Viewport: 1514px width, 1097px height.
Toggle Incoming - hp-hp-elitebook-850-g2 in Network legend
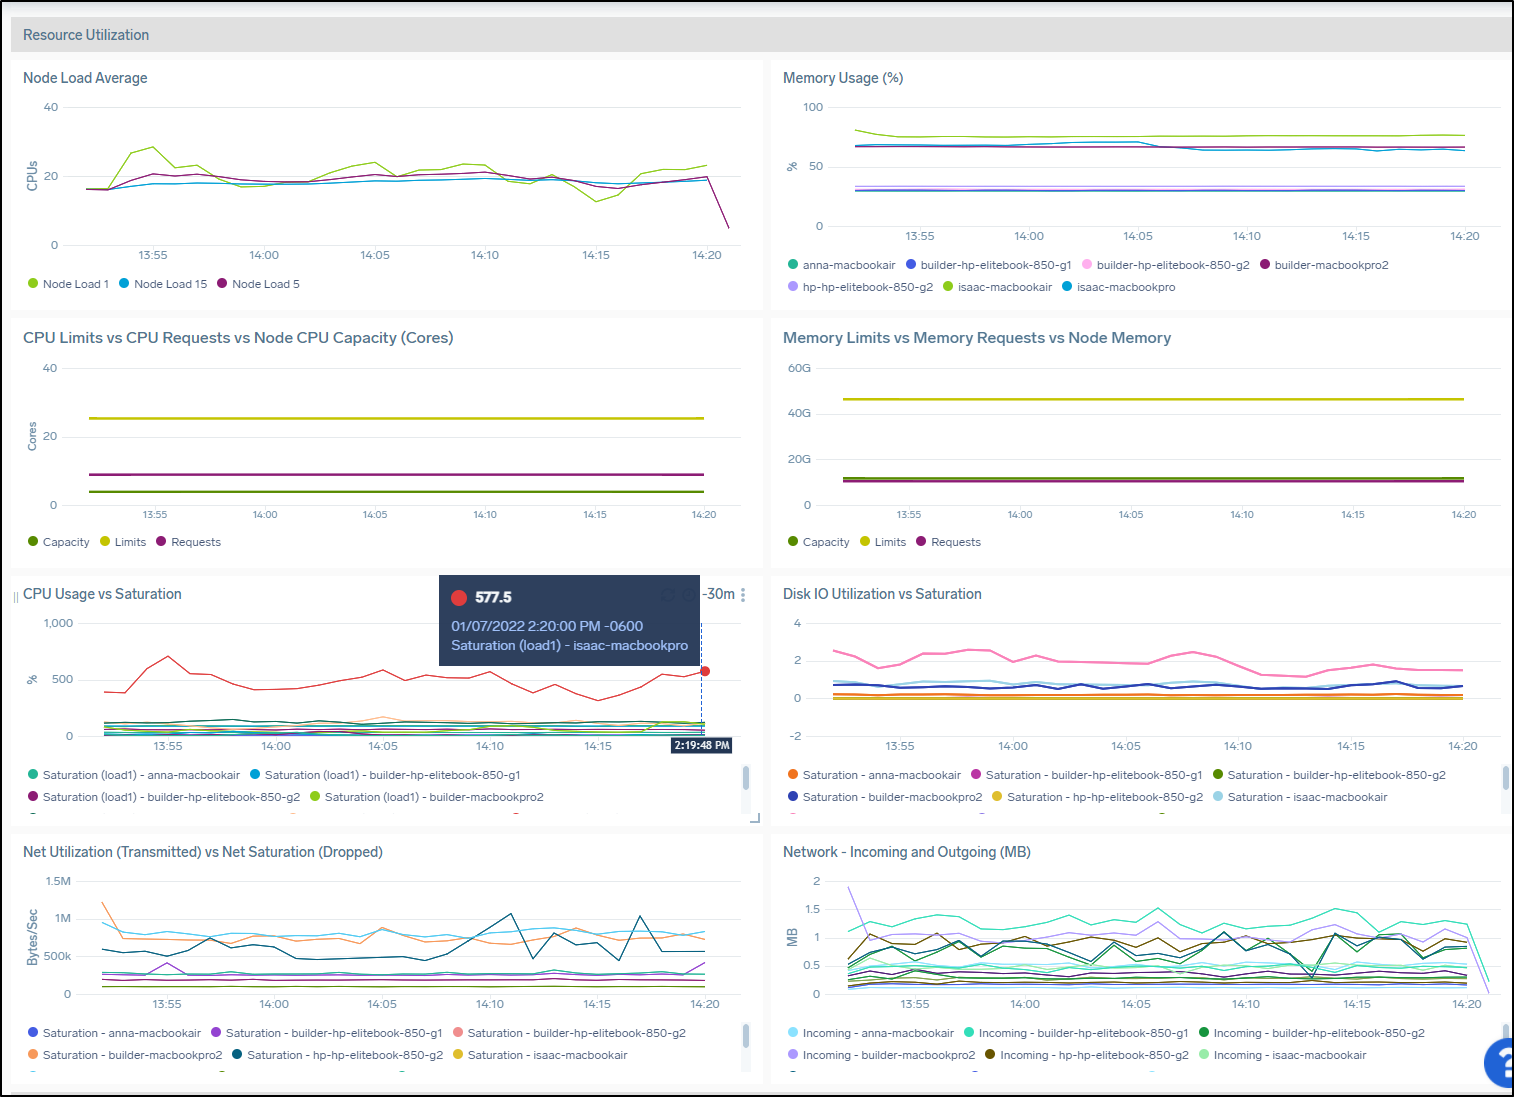[x=1086, y=1055]
